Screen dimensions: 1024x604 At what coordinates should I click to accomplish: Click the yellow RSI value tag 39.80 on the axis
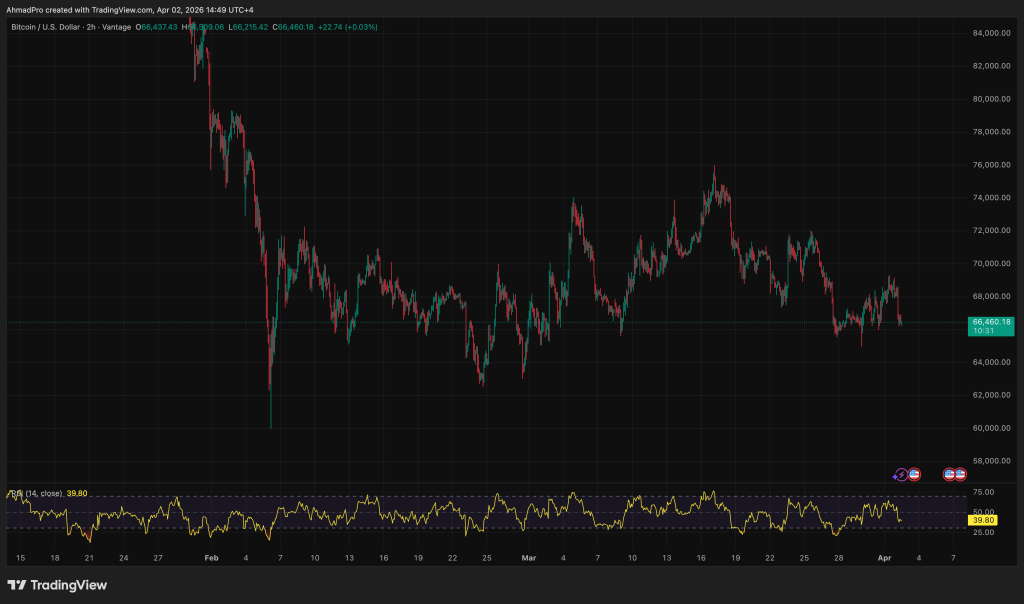983,520
